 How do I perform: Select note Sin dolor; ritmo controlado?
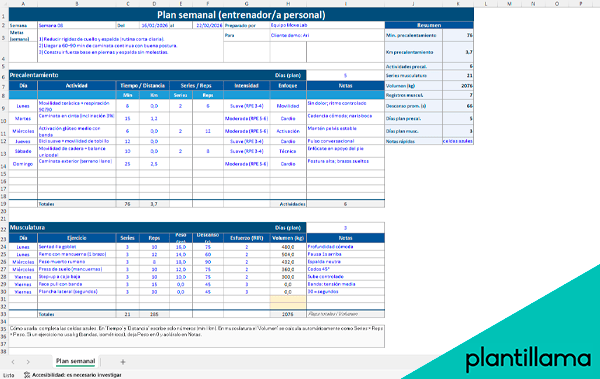tap(345, 106)
